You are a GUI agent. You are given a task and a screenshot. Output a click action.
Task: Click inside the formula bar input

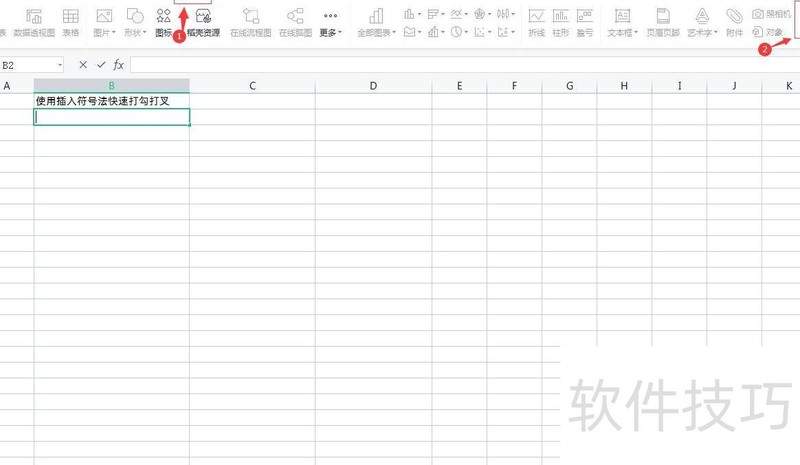point(464,65)
